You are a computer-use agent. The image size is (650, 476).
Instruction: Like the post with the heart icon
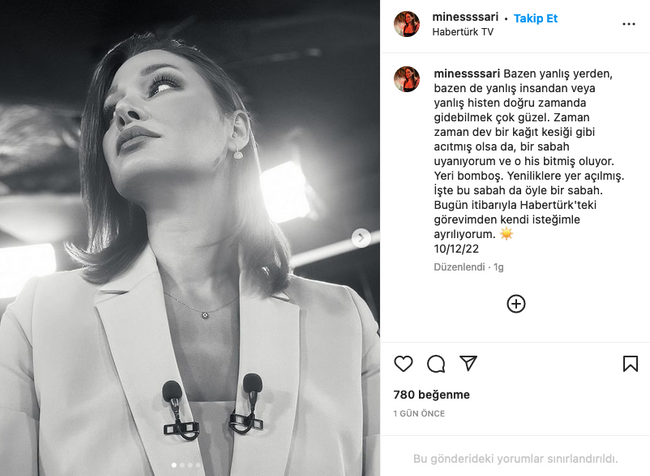pos(403,364)
